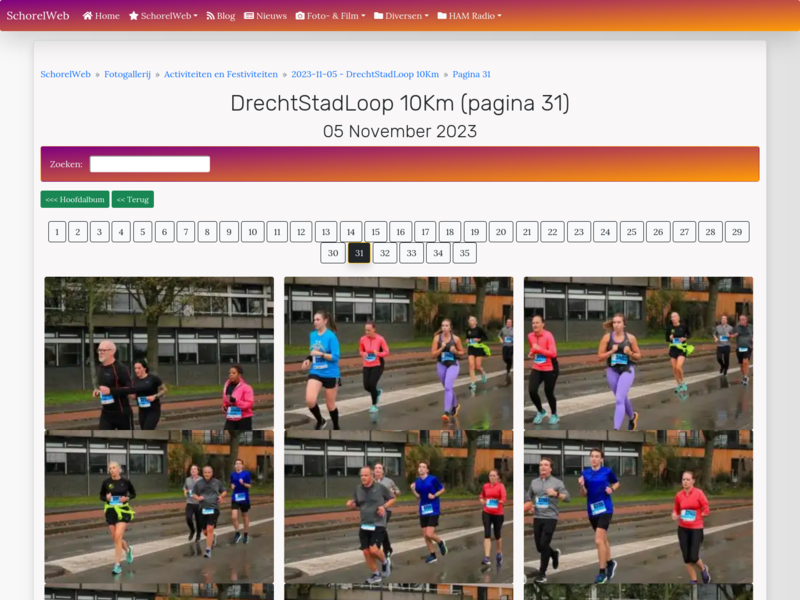800x600 pixels.
Task: Go to page 1
Action: [57, 232]
